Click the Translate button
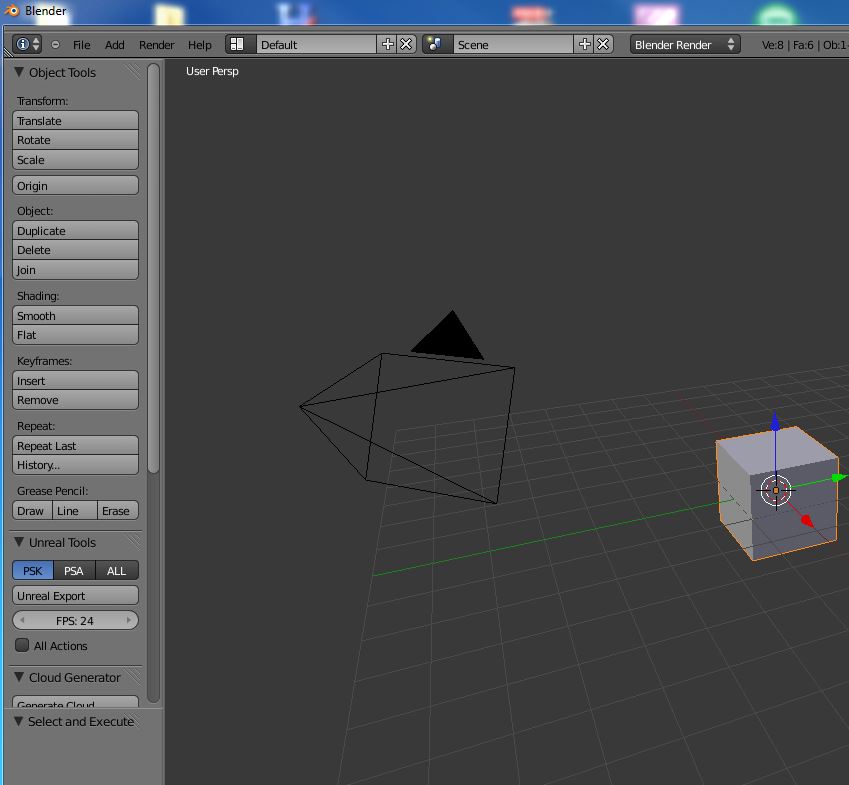 tap(75, 121)
